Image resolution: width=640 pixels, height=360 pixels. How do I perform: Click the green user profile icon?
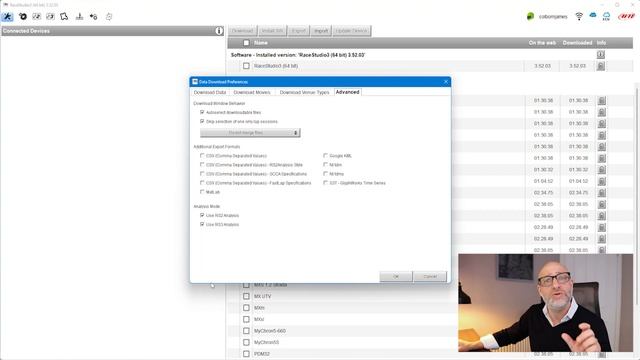[x=530, y=16]
